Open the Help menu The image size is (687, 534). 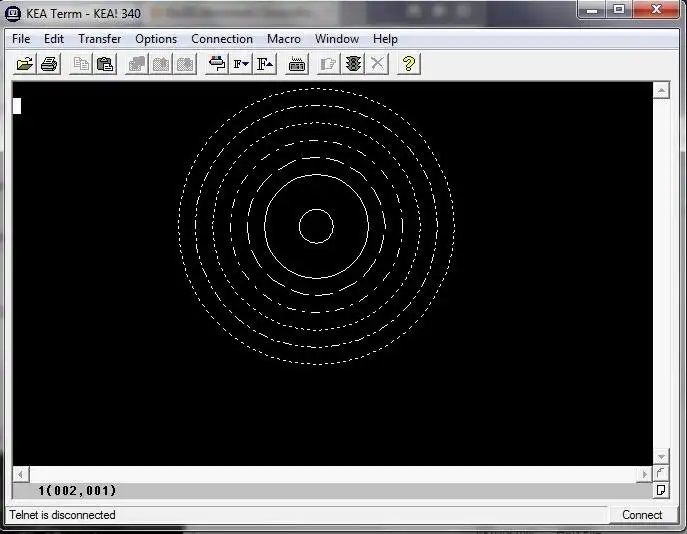(386, 39)
